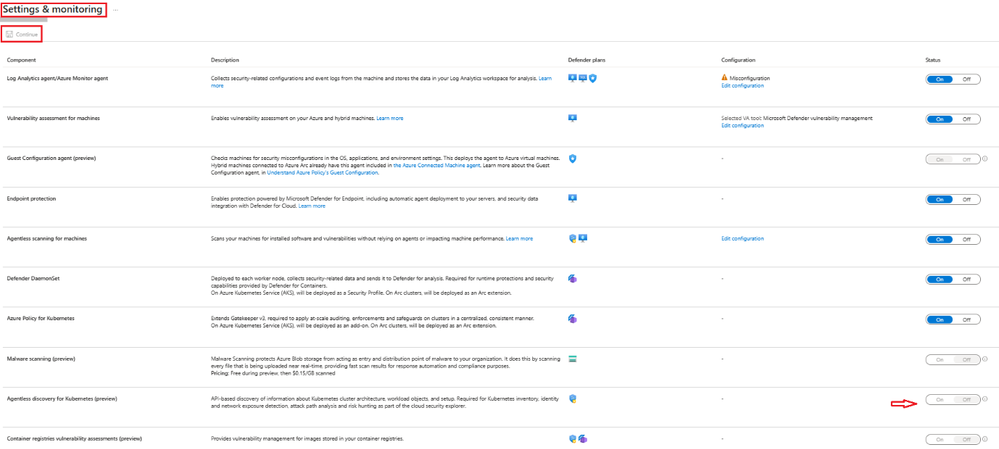Toggle Vulnerability assessment for machines status
The image size is (999, 449).
tap(952, 119)
